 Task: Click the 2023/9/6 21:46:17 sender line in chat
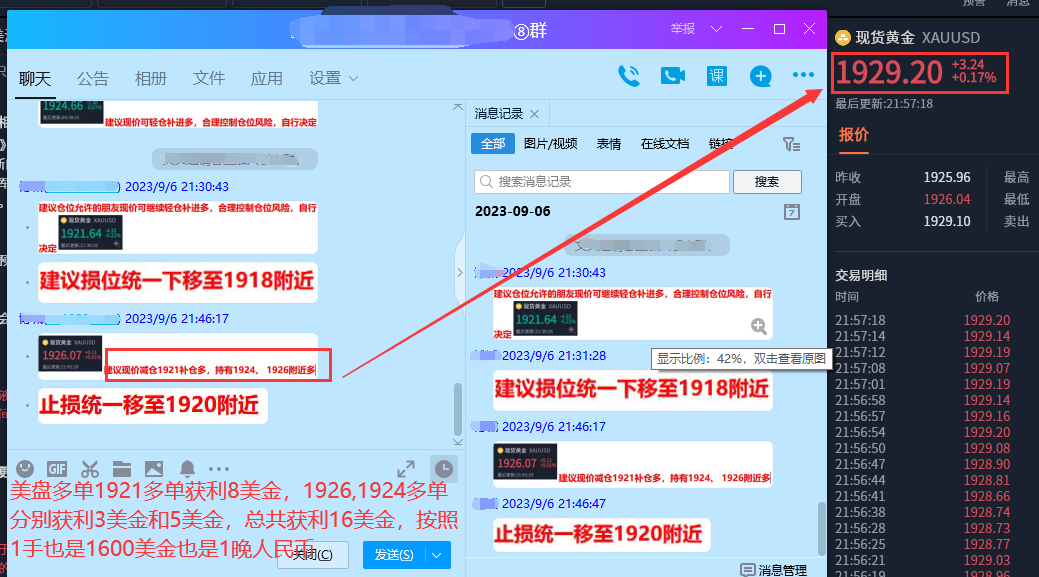(125, 319)
